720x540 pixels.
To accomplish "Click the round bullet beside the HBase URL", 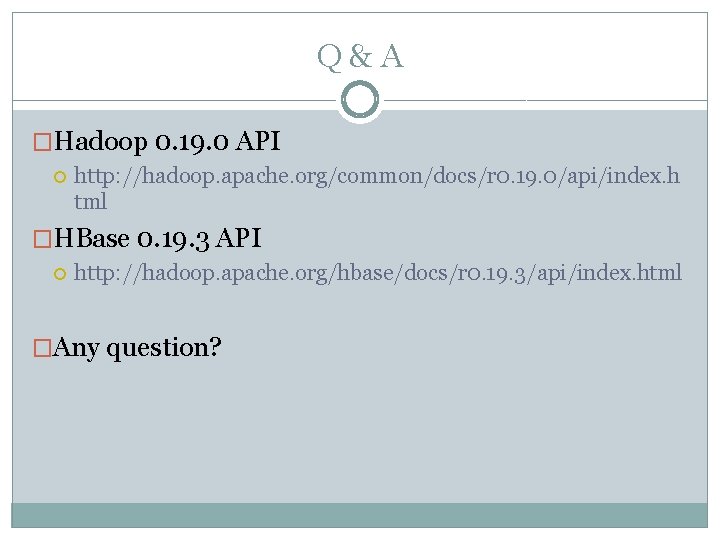I will (x=58, y=272).
